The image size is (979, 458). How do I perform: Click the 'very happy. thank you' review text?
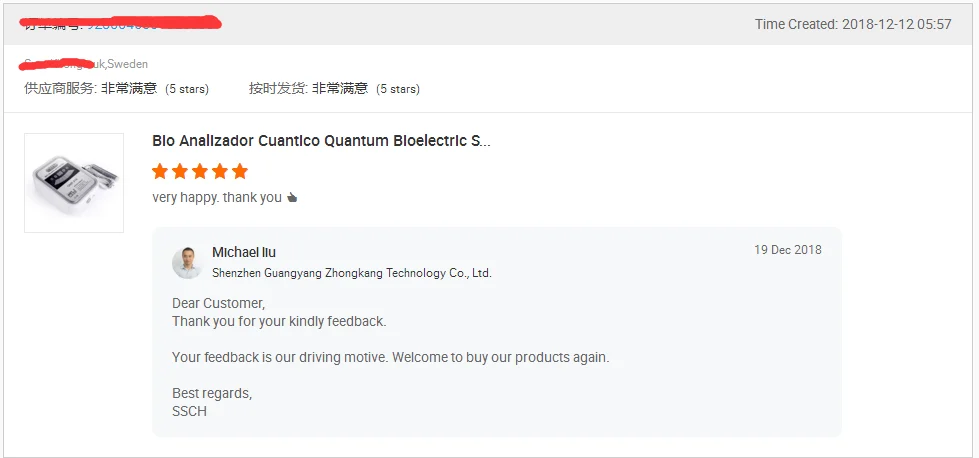[x=217, y=198]
